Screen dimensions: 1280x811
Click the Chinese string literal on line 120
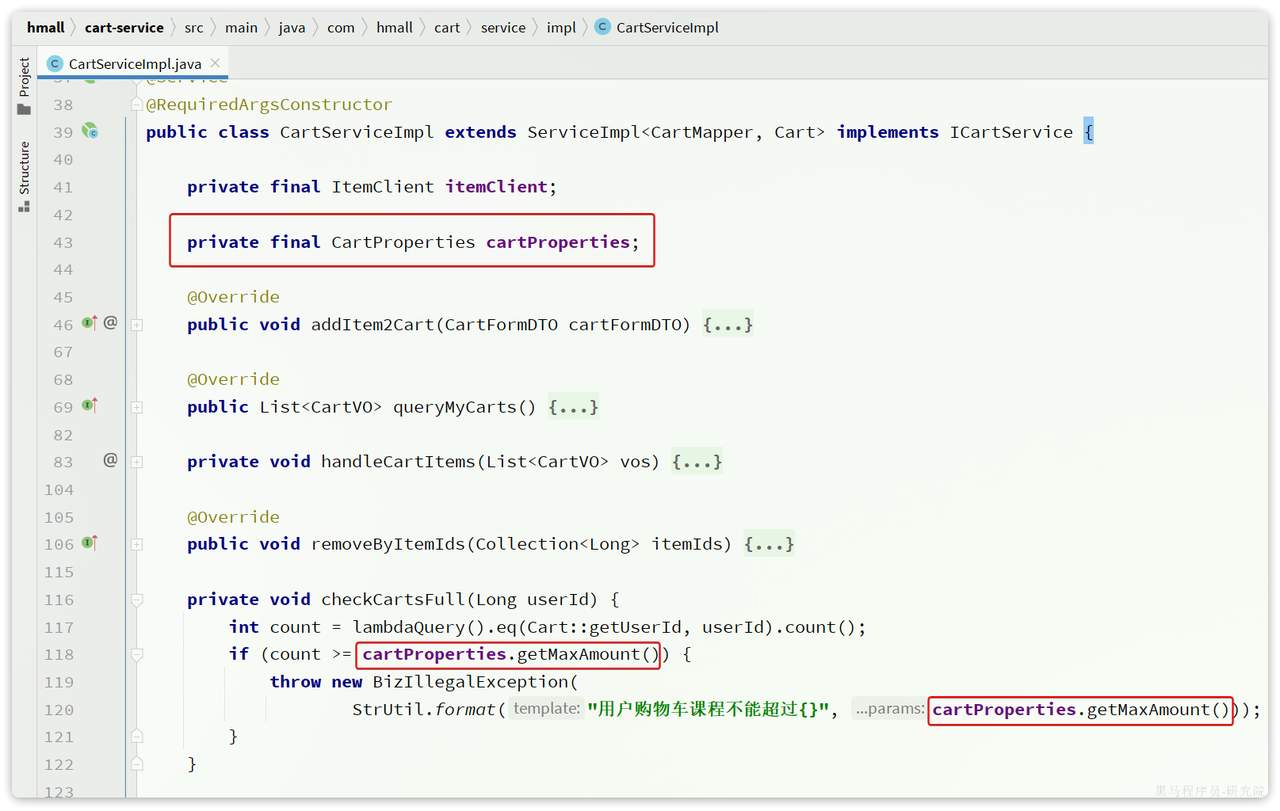point(708,710)
